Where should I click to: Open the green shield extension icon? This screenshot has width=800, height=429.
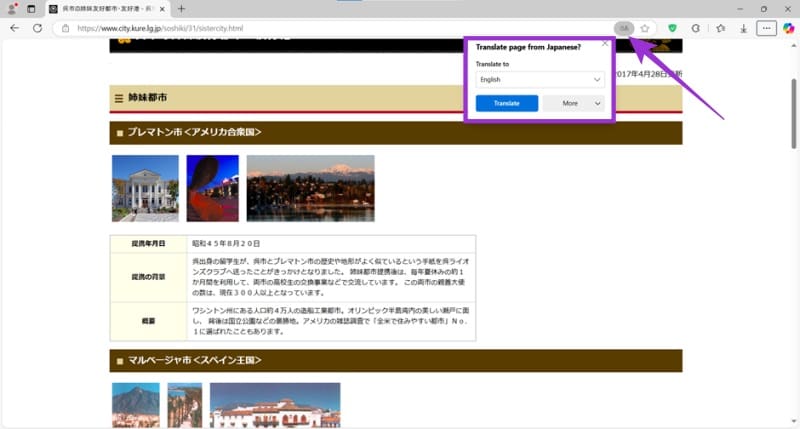point(673,28)
